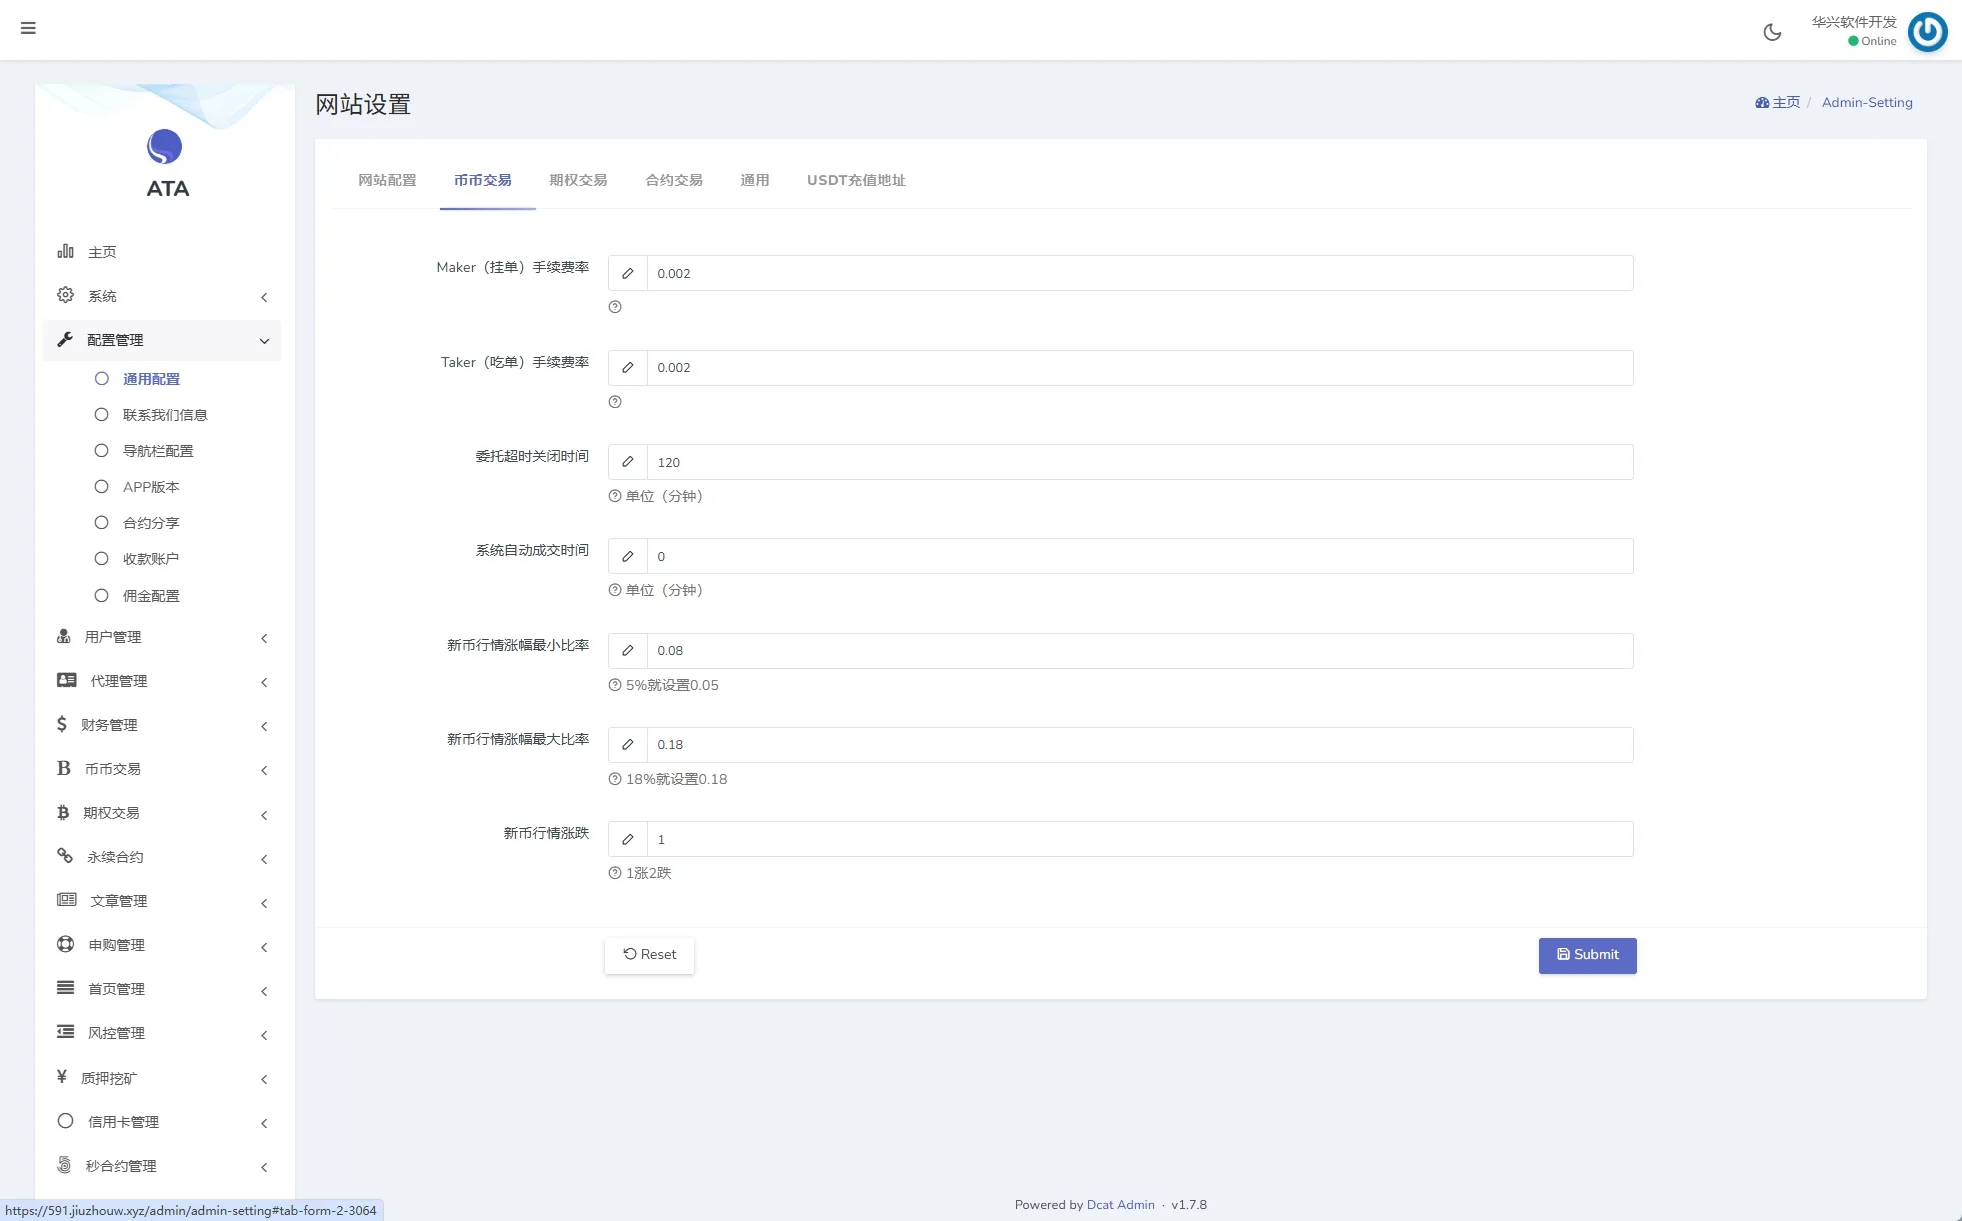Viewport: 1962px width, 1221px height.
Task: Click the 财务管理 dollar icon
Action: coord(62,724)
